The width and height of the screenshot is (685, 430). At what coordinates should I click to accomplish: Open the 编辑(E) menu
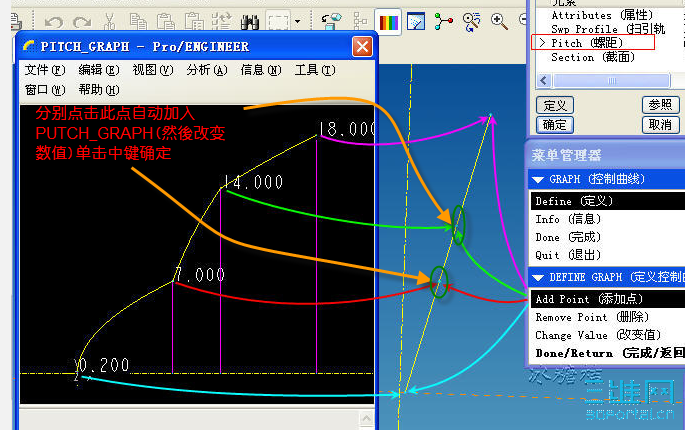coord(99,70)
